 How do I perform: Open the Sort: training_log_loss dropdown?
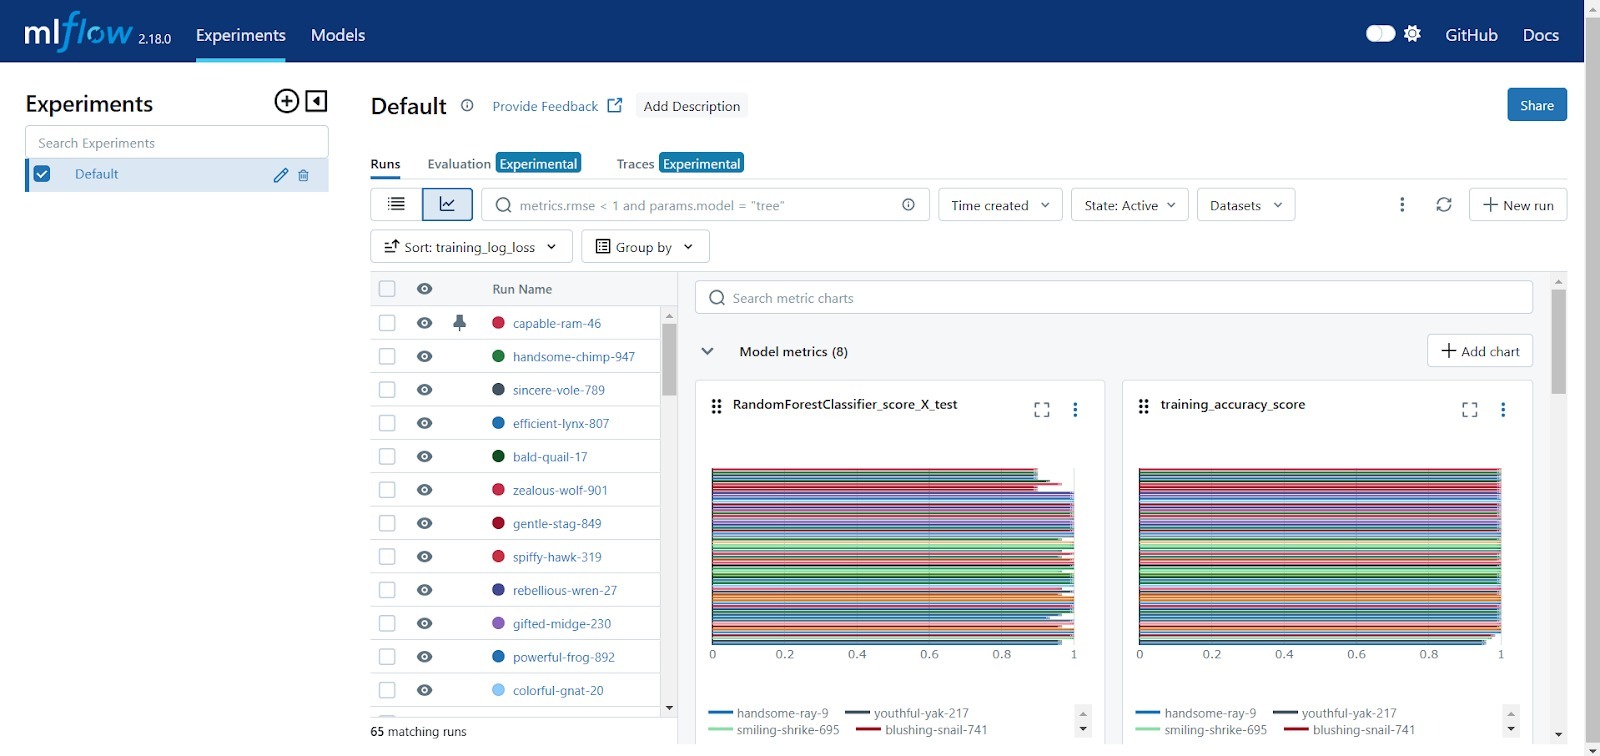click(471, 247)
